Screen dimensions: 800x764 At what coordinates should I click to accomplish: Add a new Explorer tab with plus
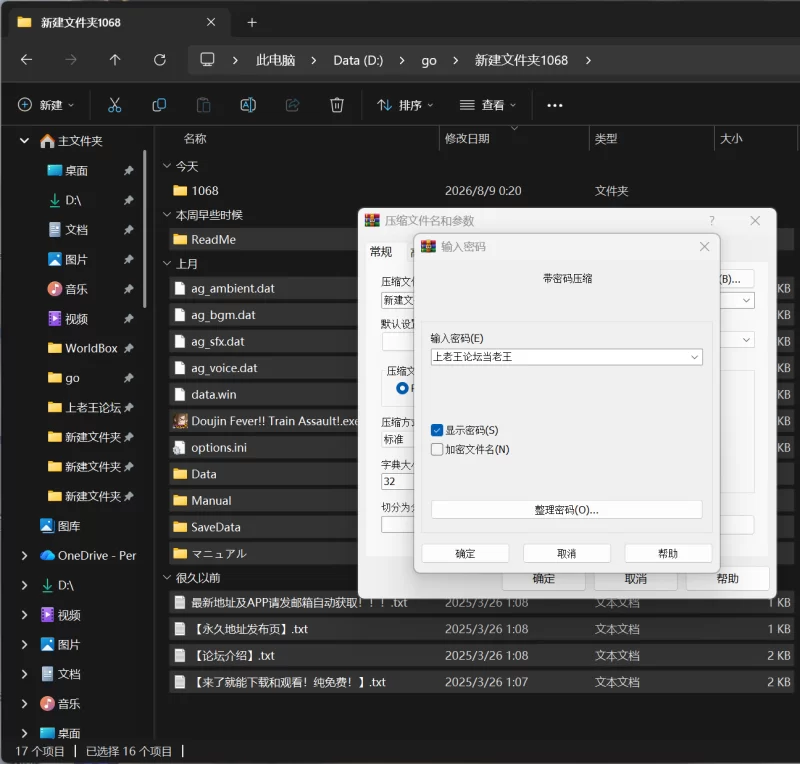(x=252, y=22)
